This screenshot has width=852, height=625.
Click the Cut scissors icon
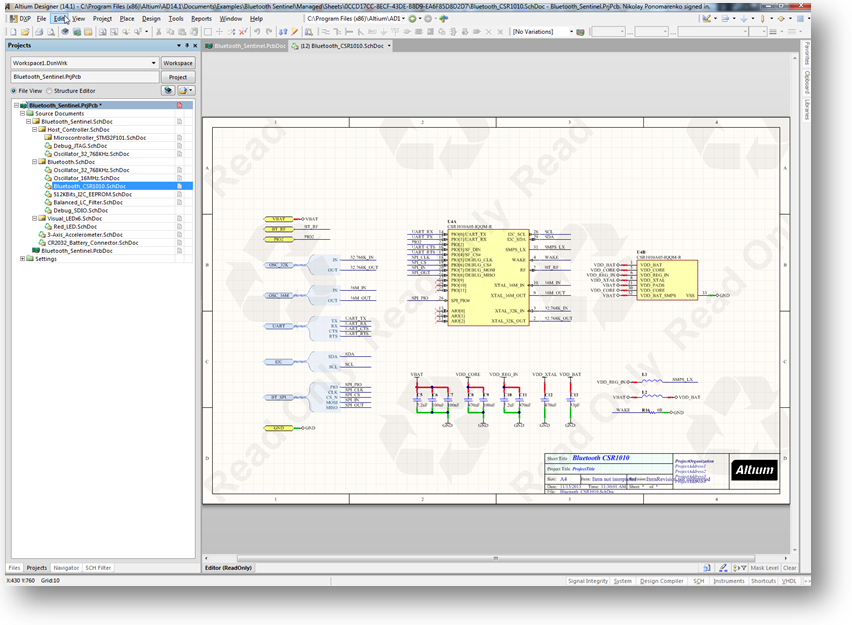159,32
